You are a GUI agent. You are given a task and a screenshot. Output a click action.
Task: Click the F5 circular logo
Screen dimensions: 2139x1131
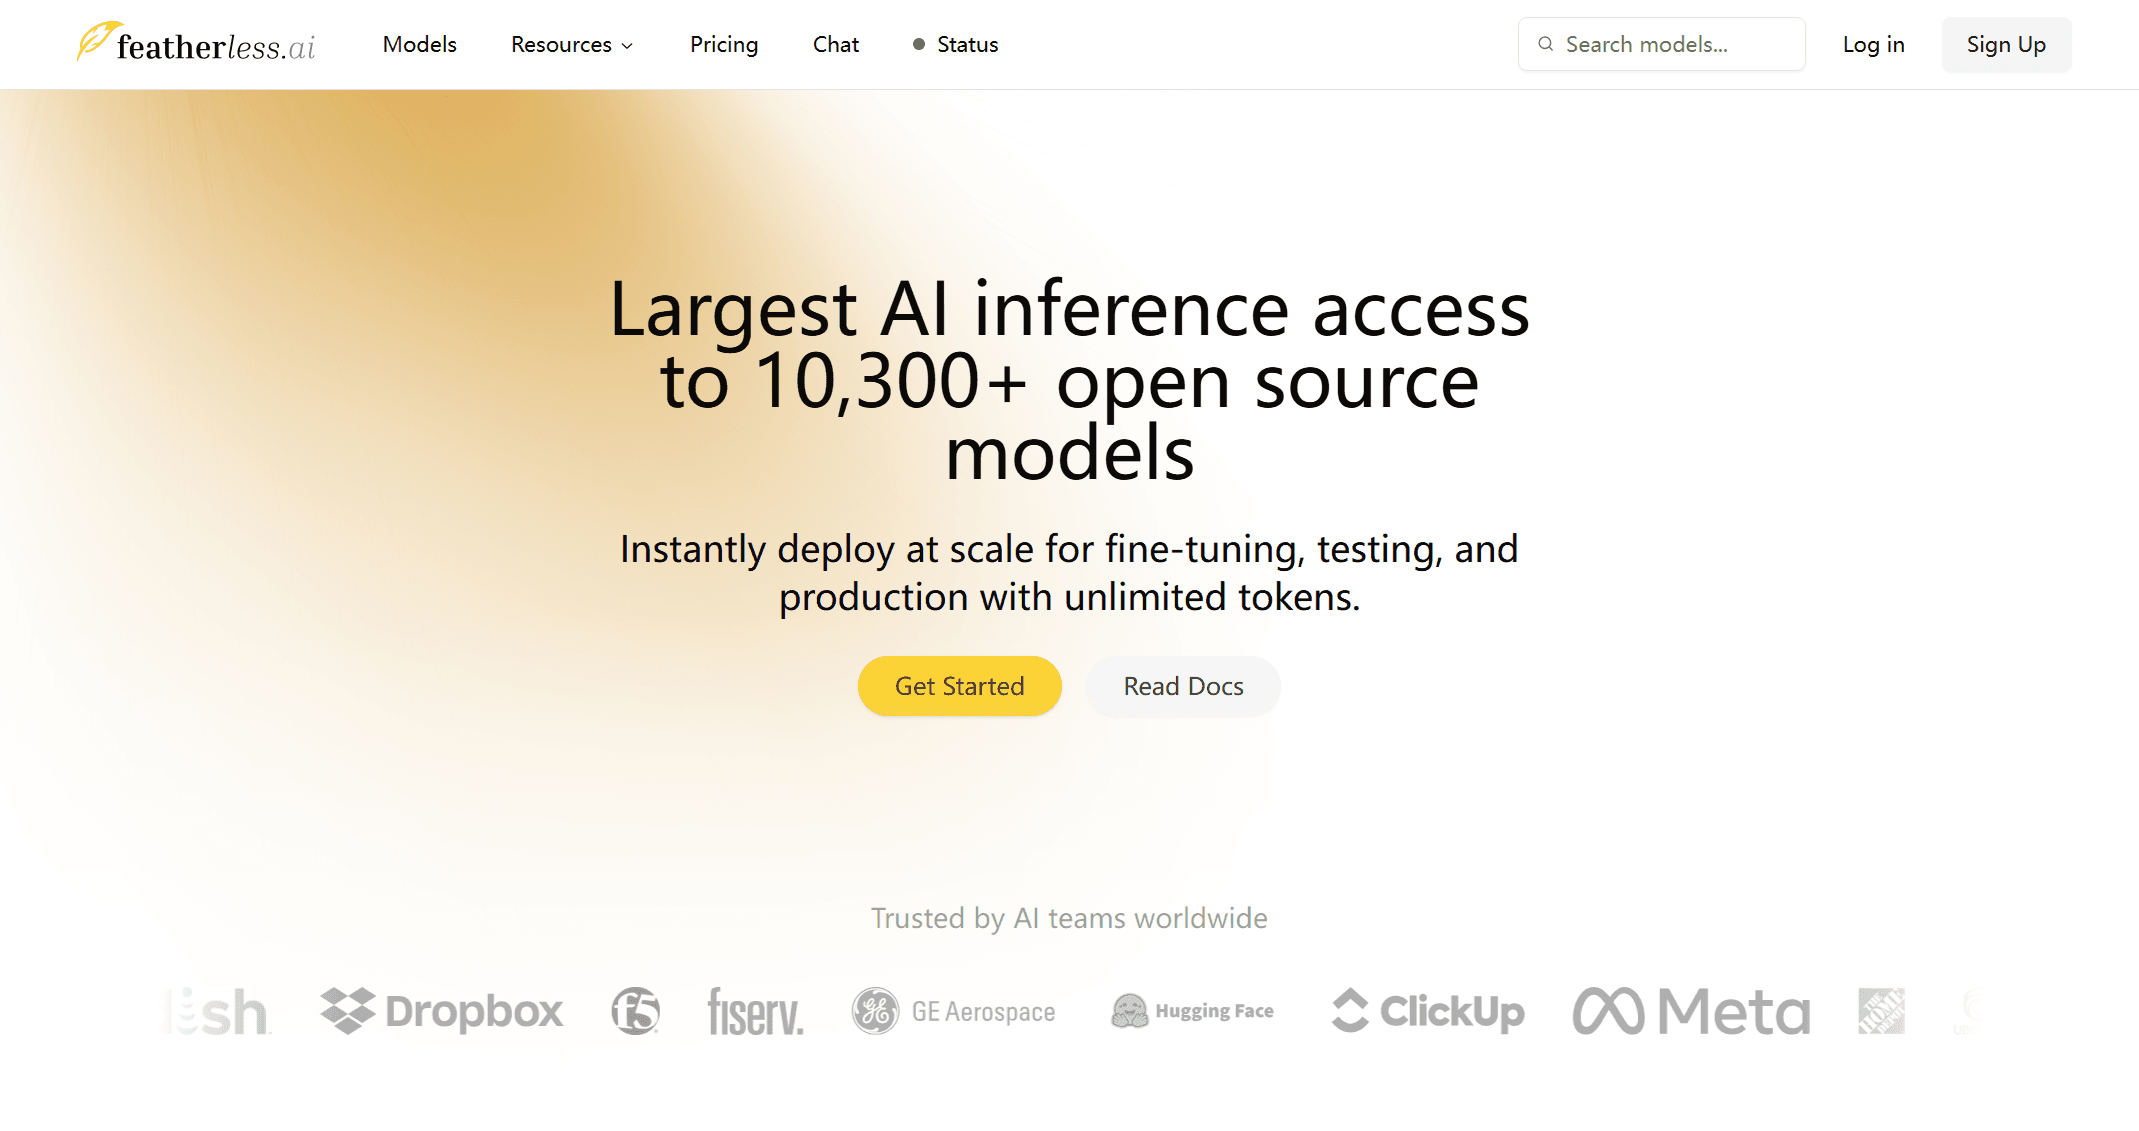636,1011
